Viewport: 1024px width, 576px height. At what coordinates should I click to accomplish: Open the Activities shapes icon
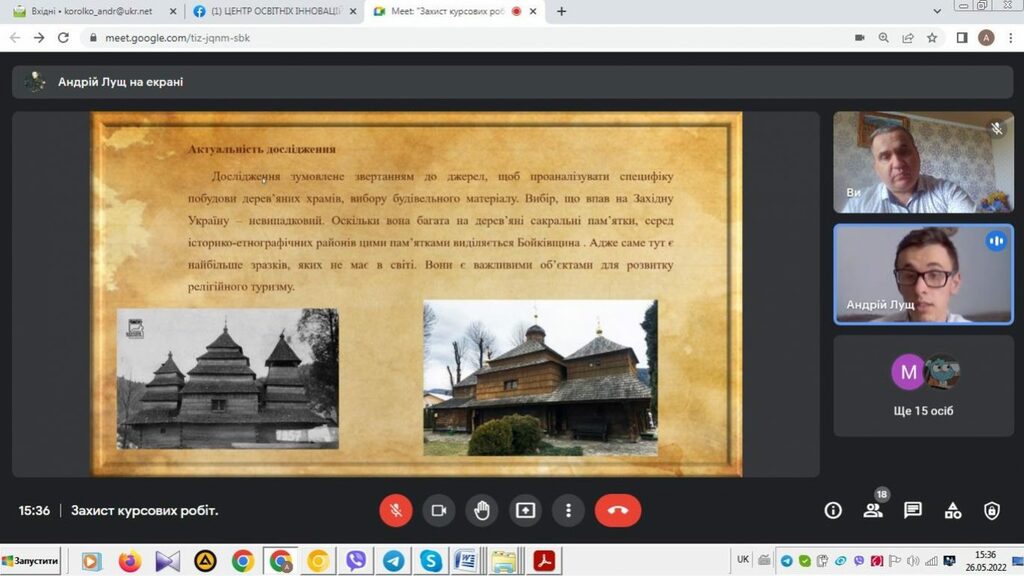952,510
